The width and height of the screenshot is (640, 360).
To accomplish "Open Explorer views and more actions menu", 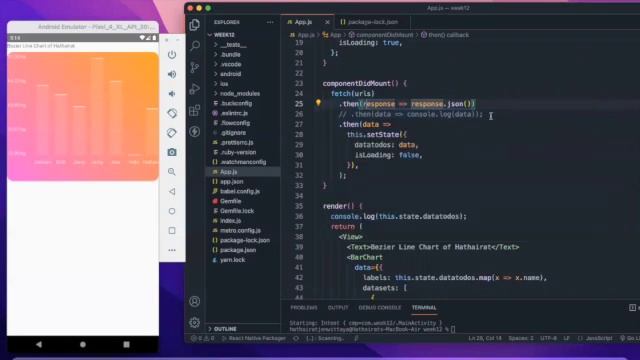I will pos(270,22).
